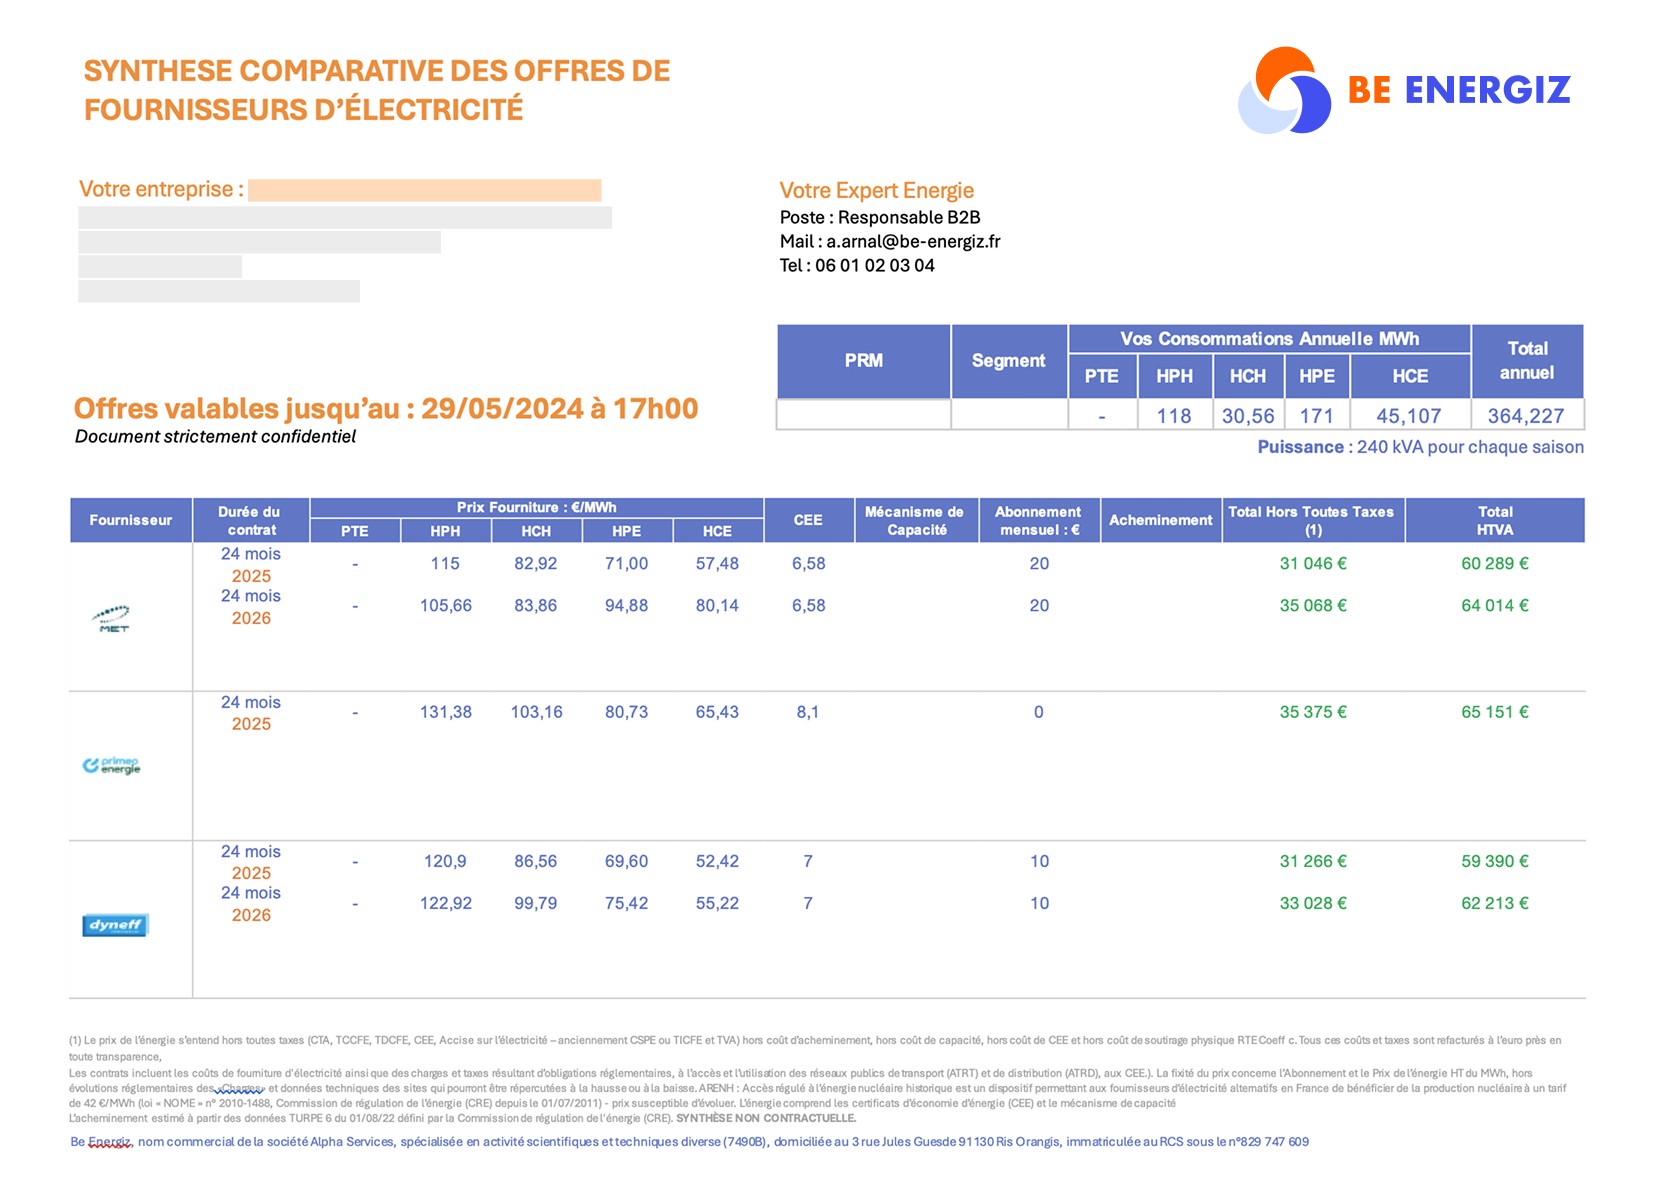Select MET 2026 total 35 068 €
Image resolution: width=1677 pixels, height=1184 pixels.
(1313, 606)
